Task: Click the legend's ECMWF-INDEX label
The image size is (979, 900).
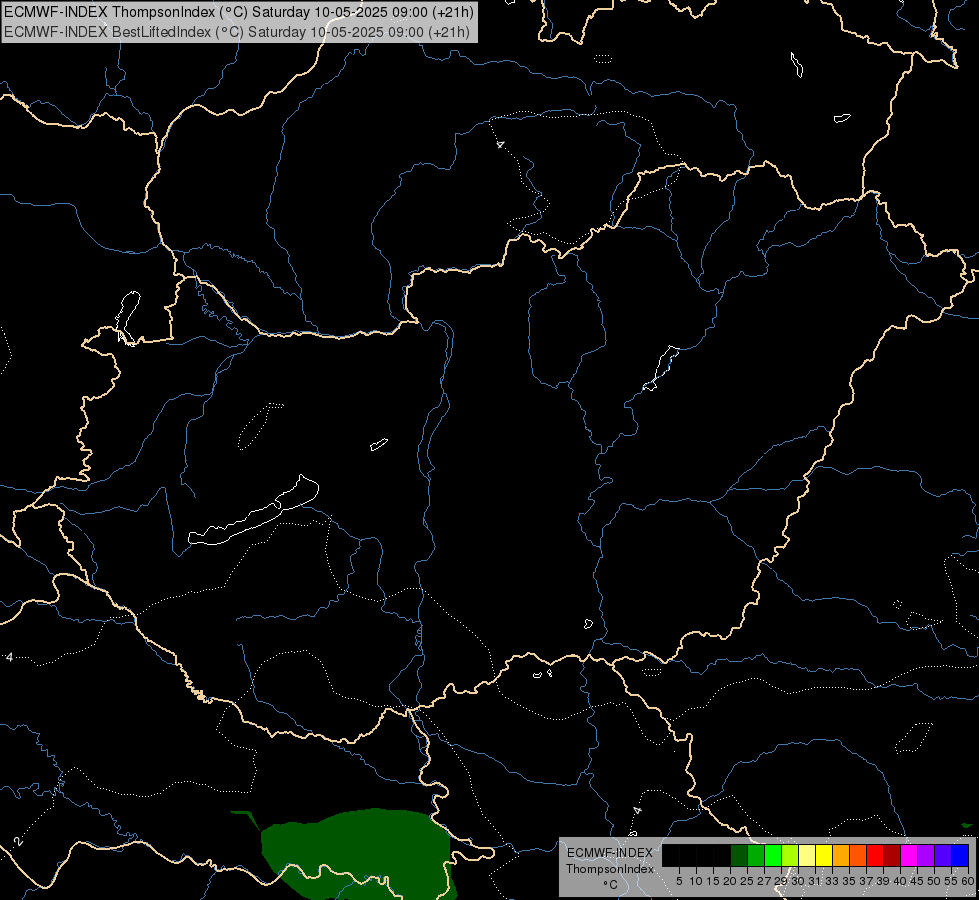Action: (610, 853)
